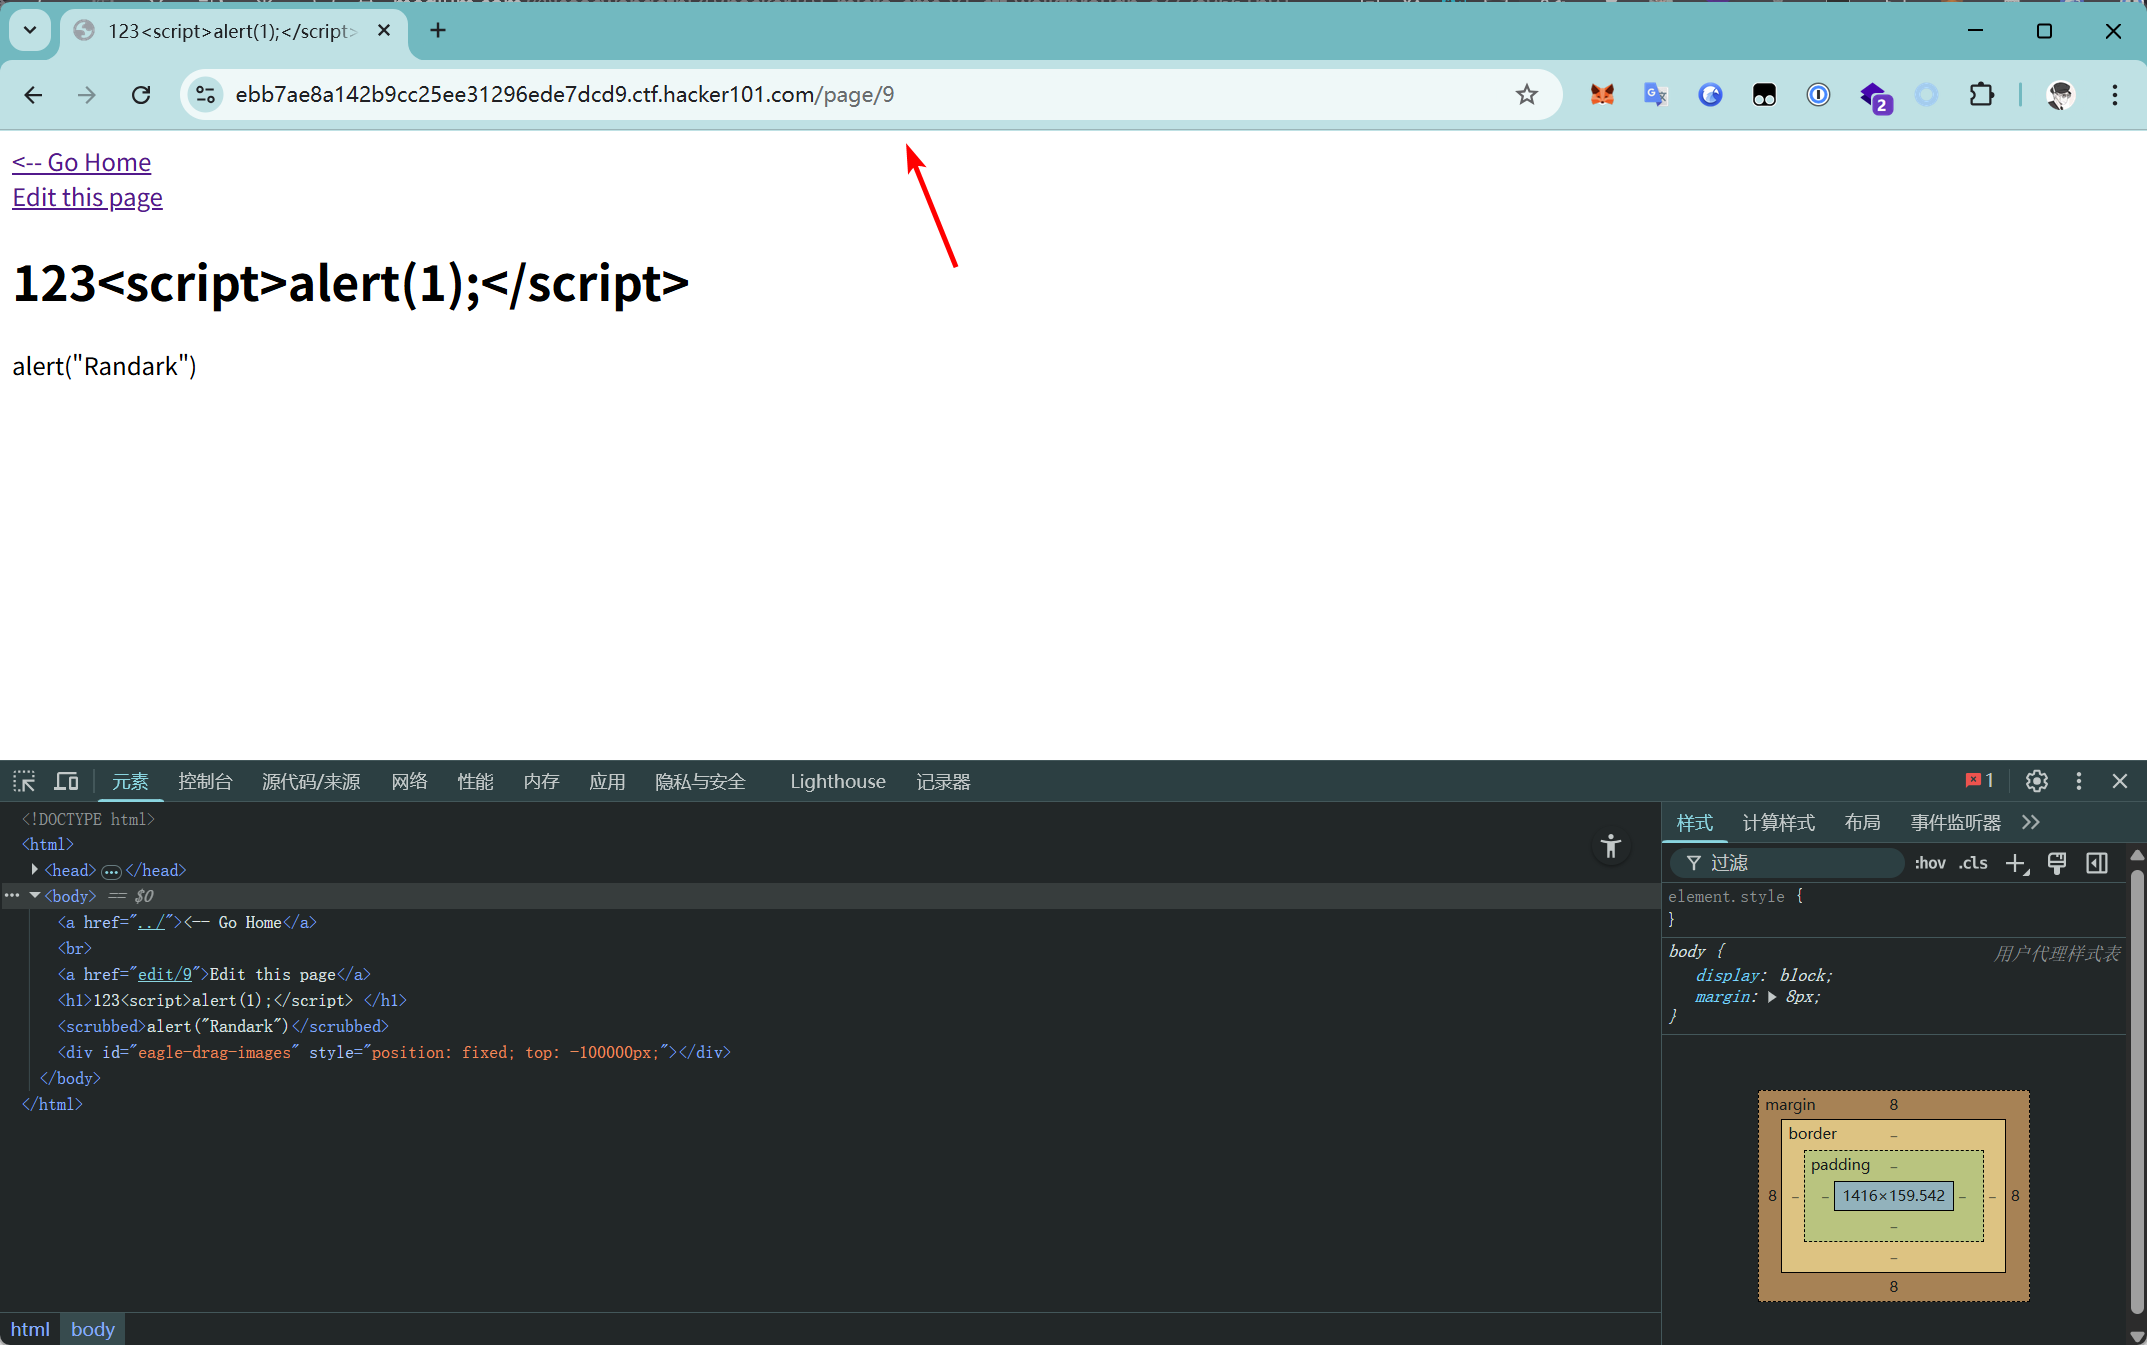The width and height of the screenshot is (2147, 1345).
Task: Open a new browser tab
Action: pyautogui.click(x=438, y=31)
